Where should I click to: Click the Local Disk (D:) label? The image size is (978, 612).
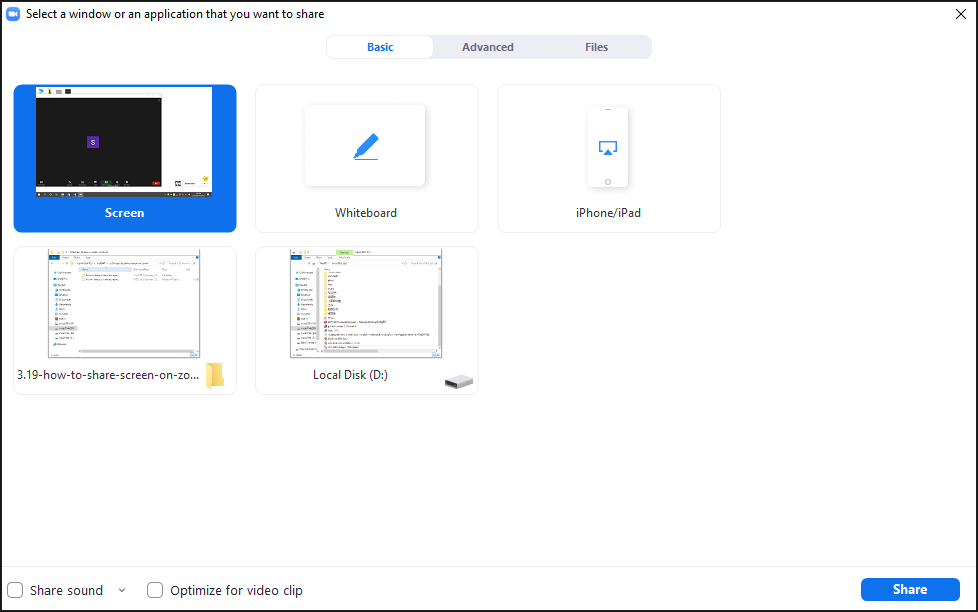(x=350, y=375)
